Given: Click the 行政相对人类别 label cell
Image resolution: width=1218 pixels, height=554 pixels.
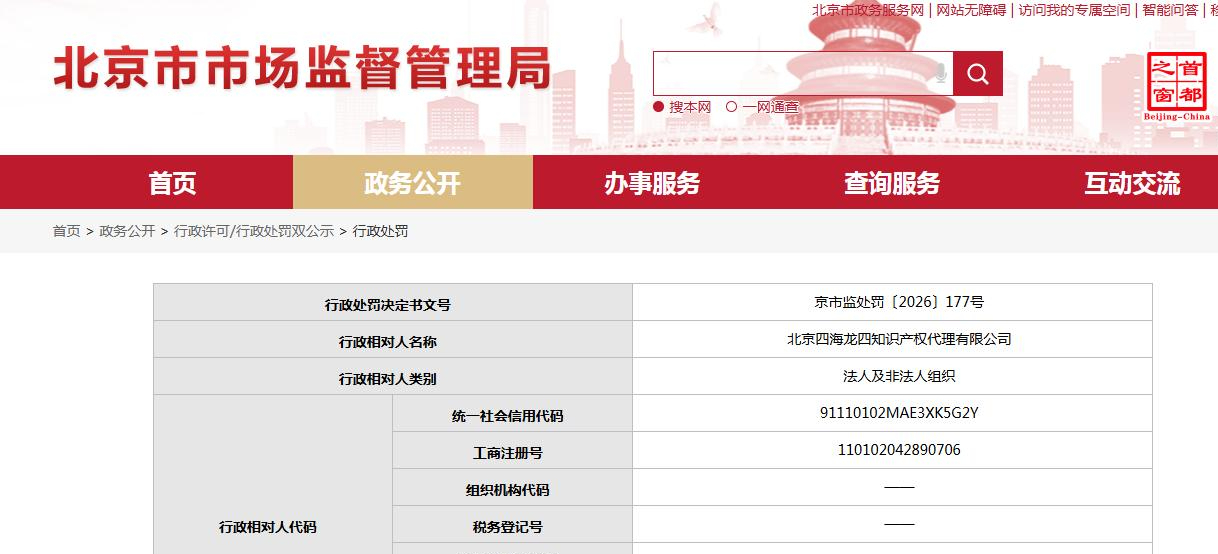Looking at the screenshot, I should (393, 378).
